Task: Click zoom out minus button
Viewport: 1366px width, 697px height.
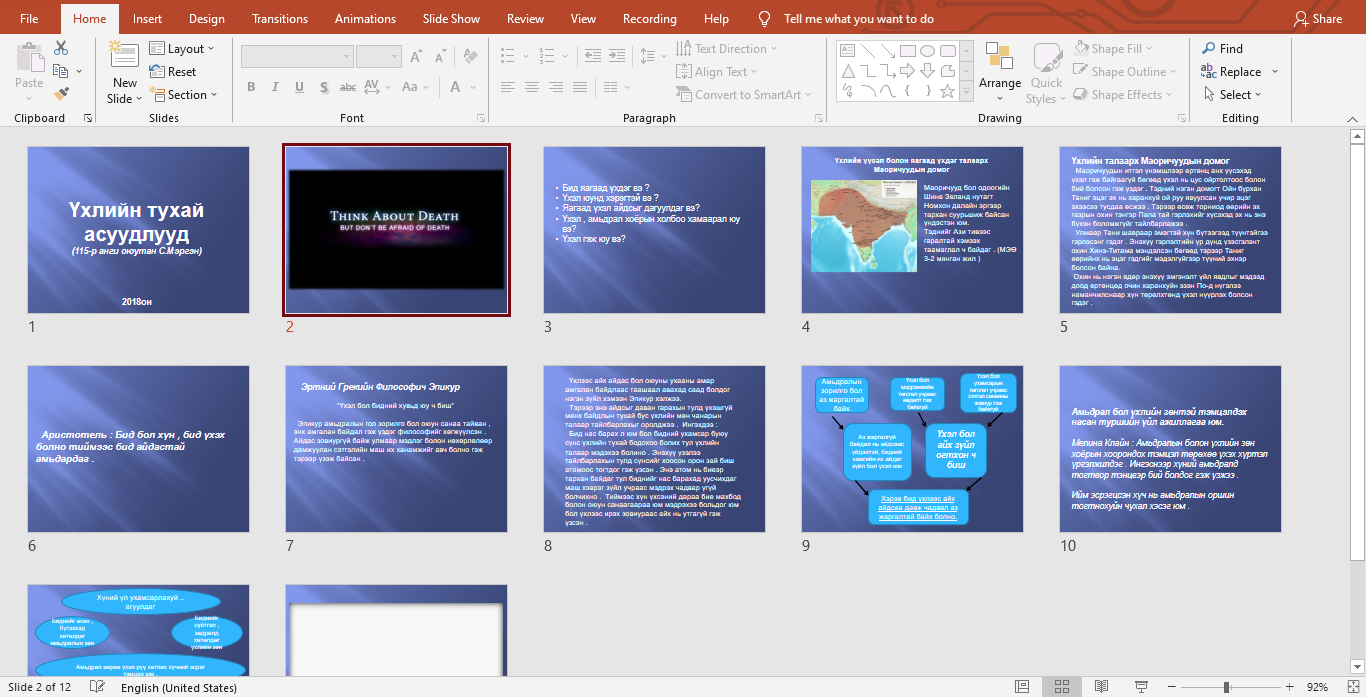Action: click(x=1174, y=687)
